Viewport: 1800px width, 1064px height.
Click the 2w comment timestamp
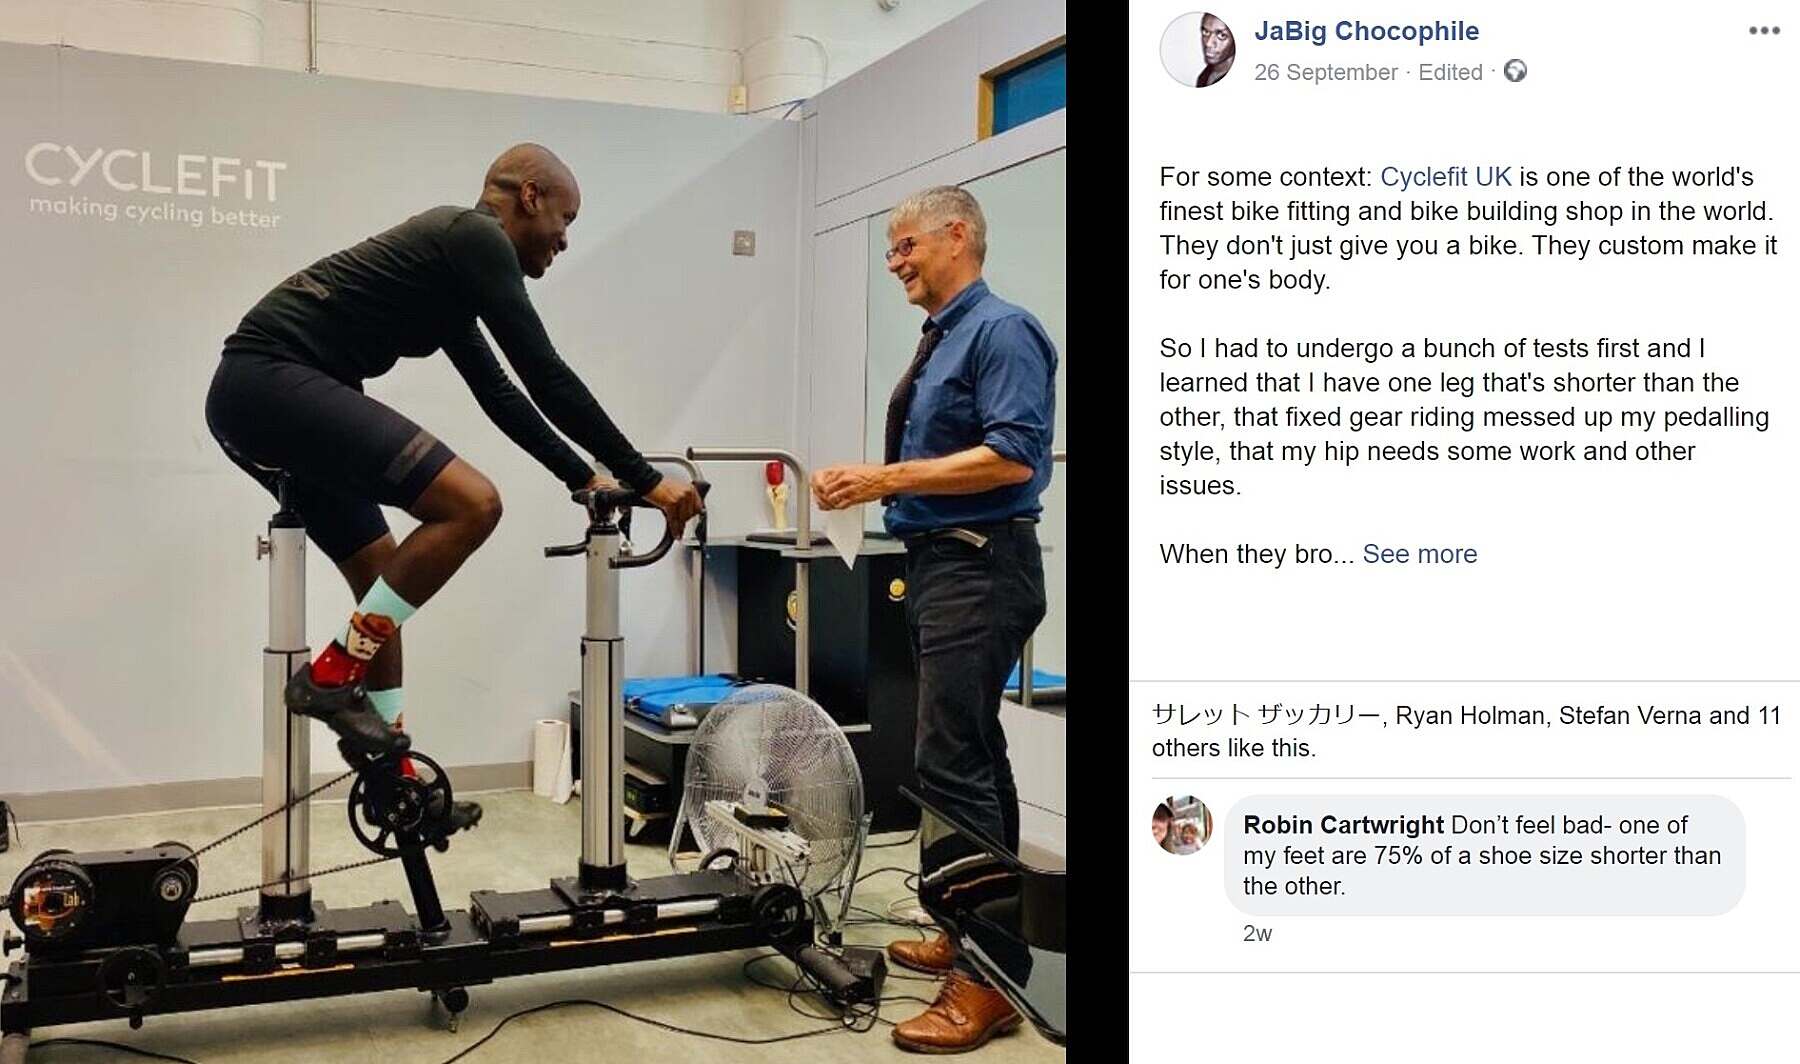pyautogui.click(x=1257, y=934)
